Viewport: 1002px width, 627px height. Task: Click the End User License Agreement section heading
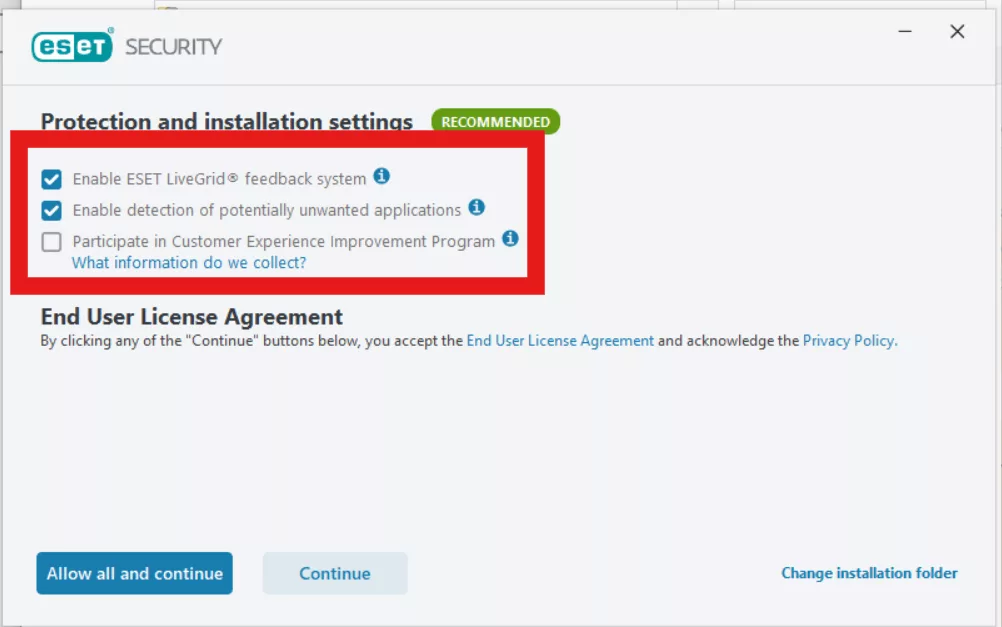190,316
